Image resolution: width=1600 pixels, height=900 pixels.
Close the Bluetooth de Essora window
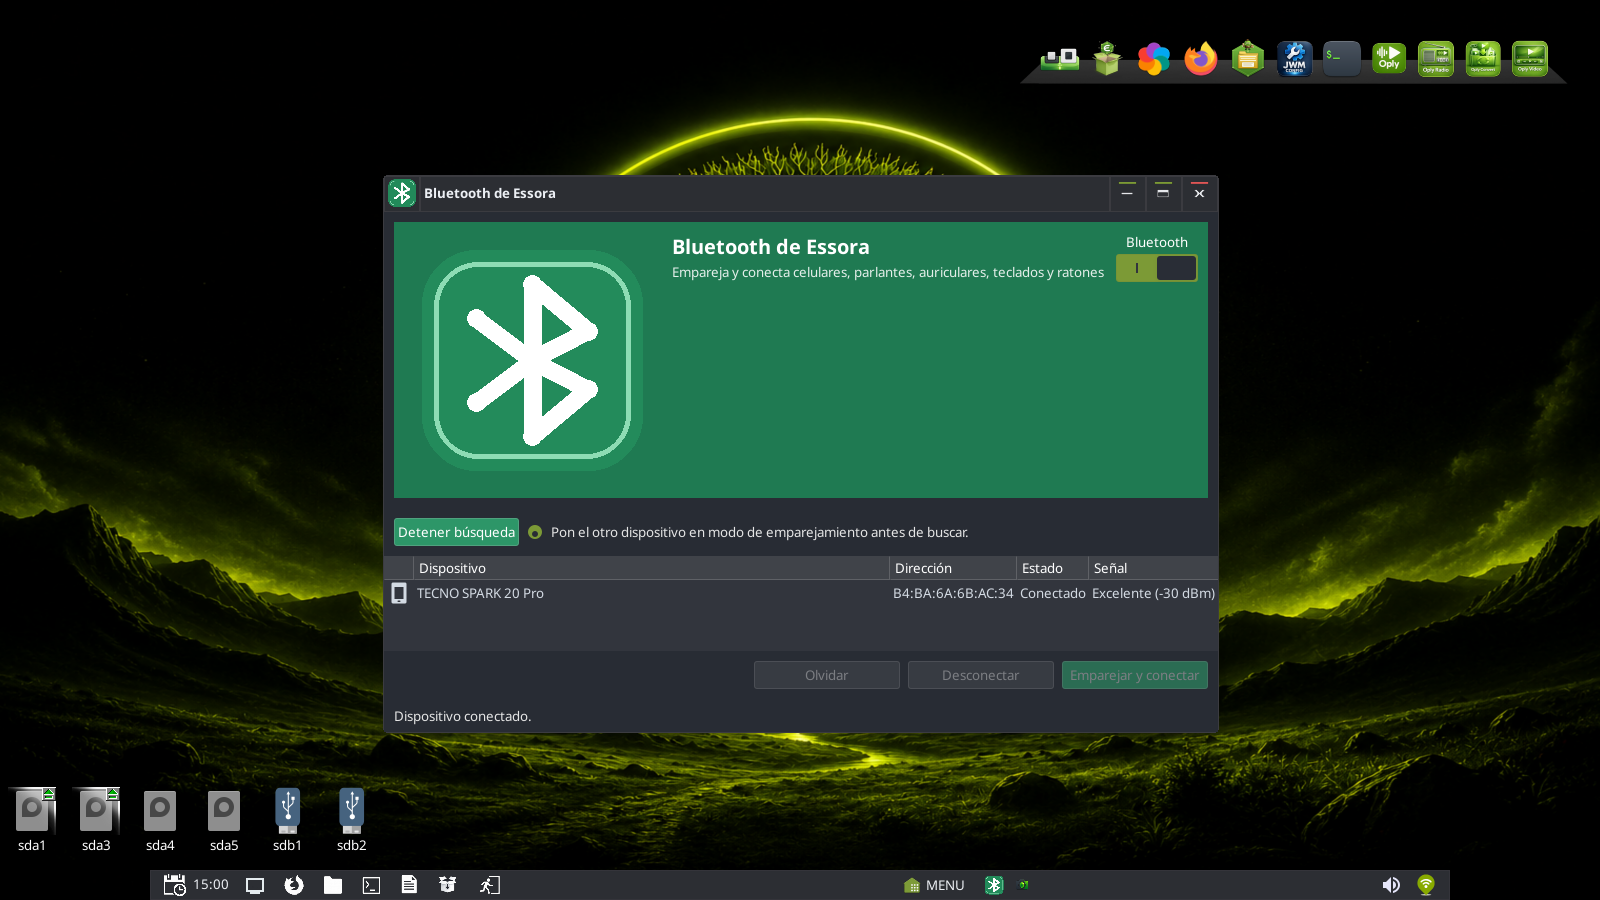pyautogui.click(x=1200, y=193)
